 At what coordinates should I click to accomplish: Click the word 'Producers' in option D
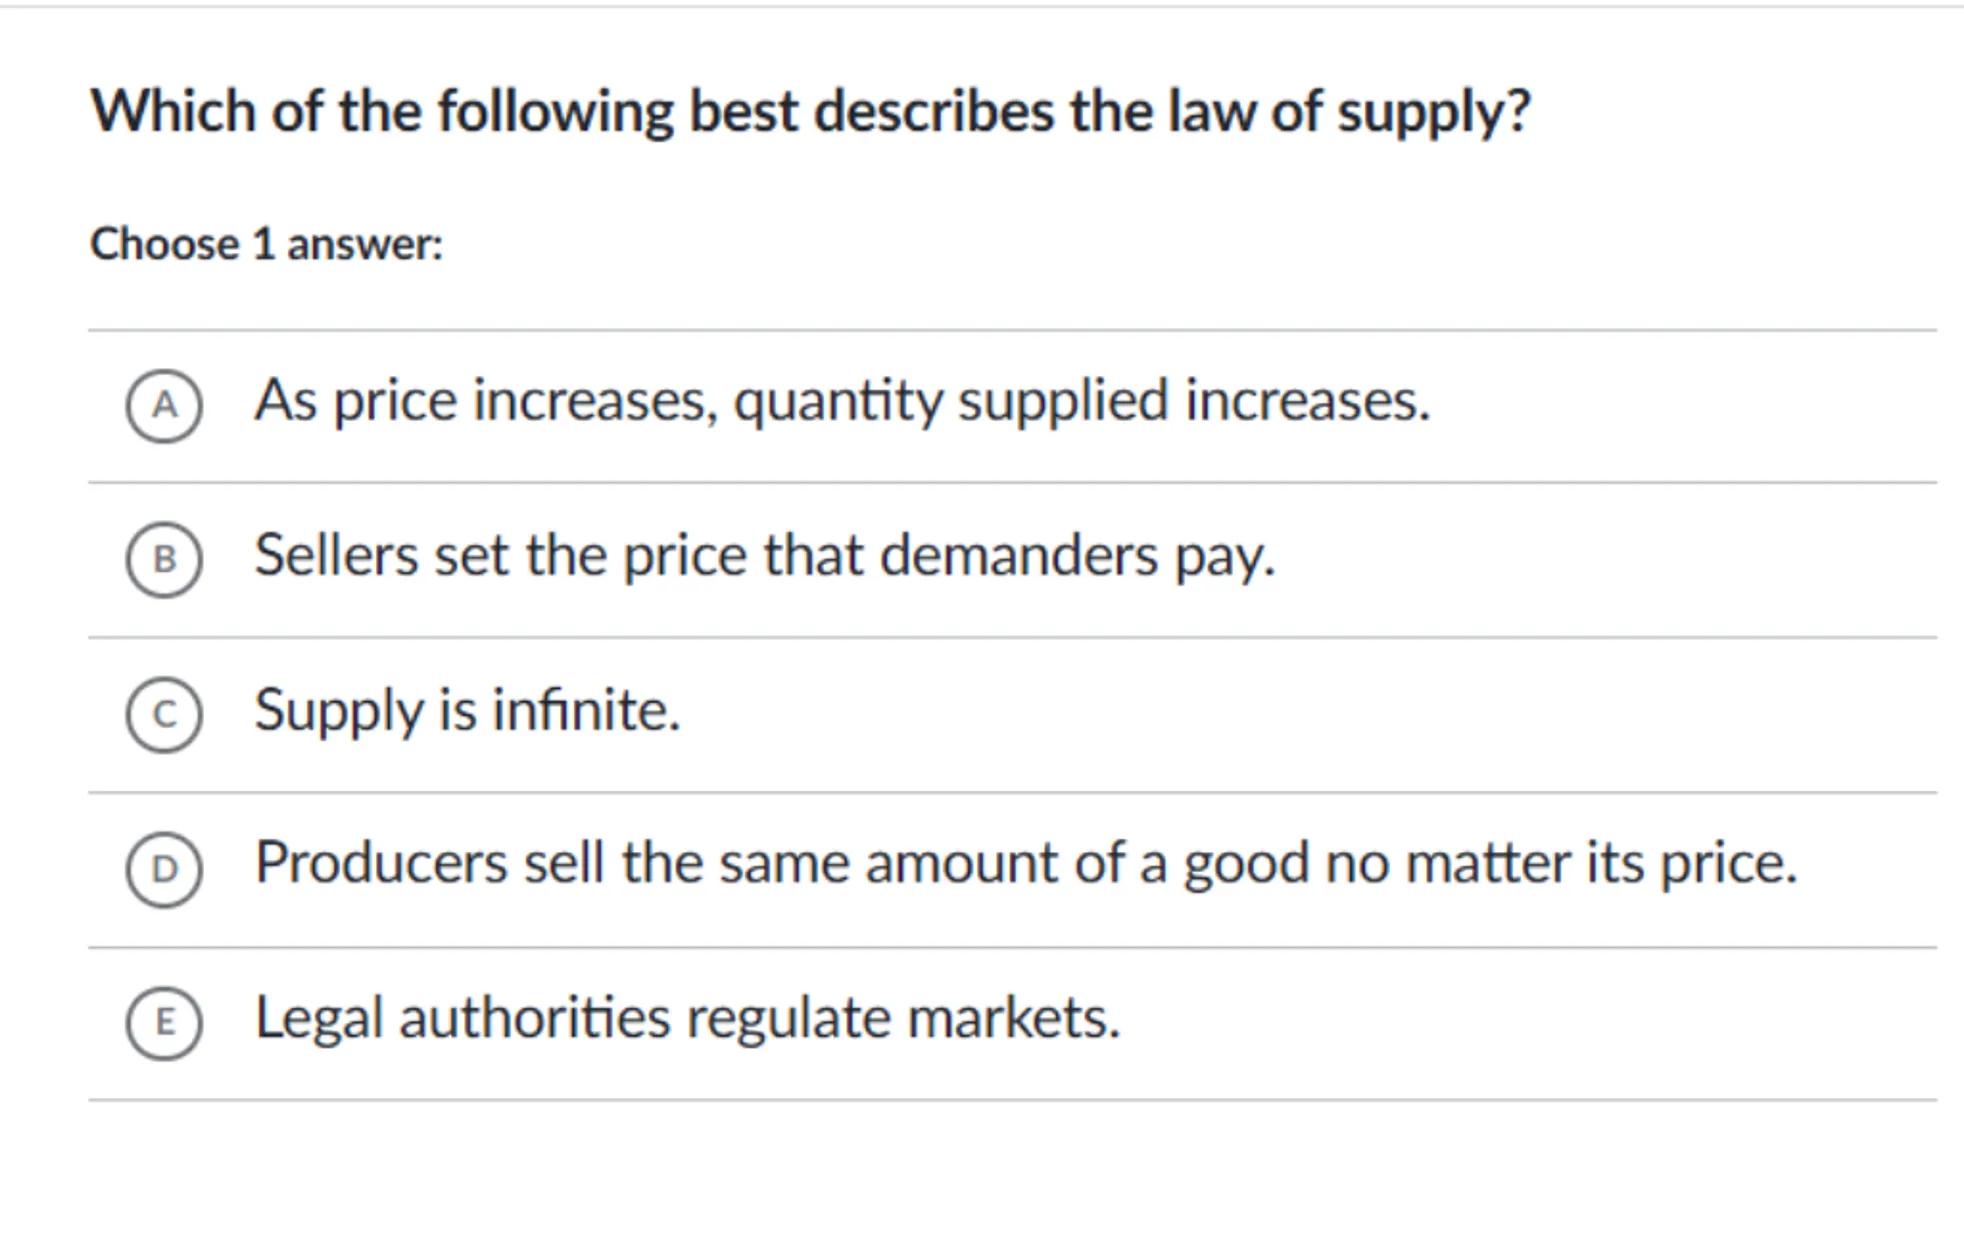coord(381,863)
